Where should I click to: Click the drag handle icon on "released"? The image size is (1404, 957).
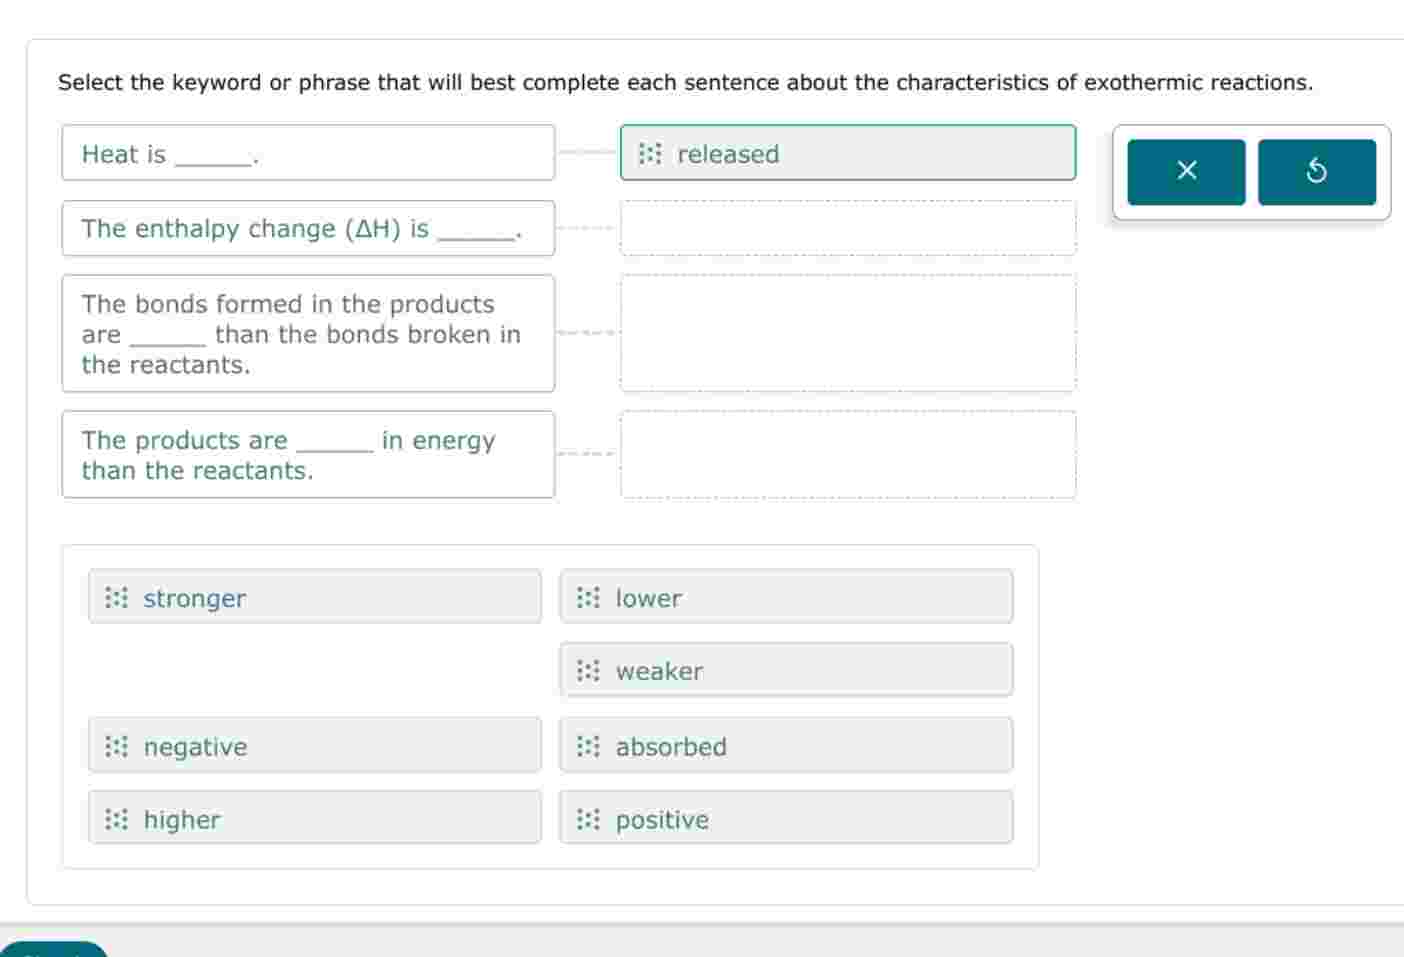point(651,154)
